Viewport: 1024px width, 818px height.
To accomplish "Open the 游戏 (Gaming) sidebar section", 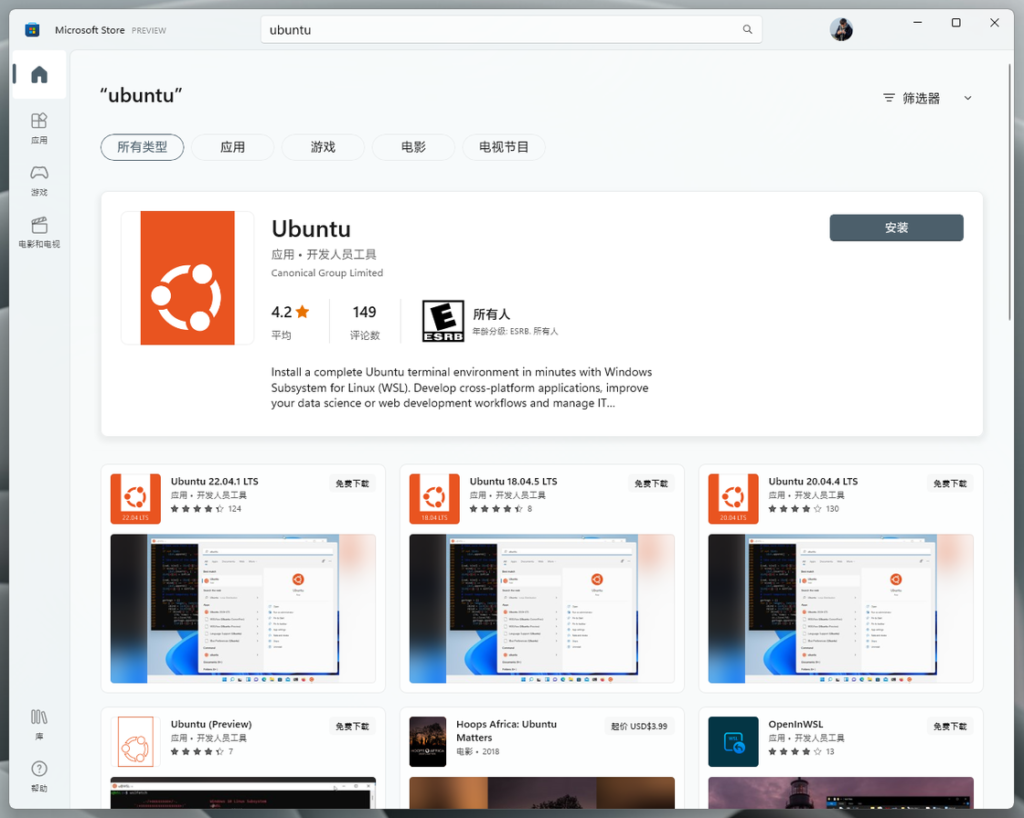I will click(x=38, y=180).
